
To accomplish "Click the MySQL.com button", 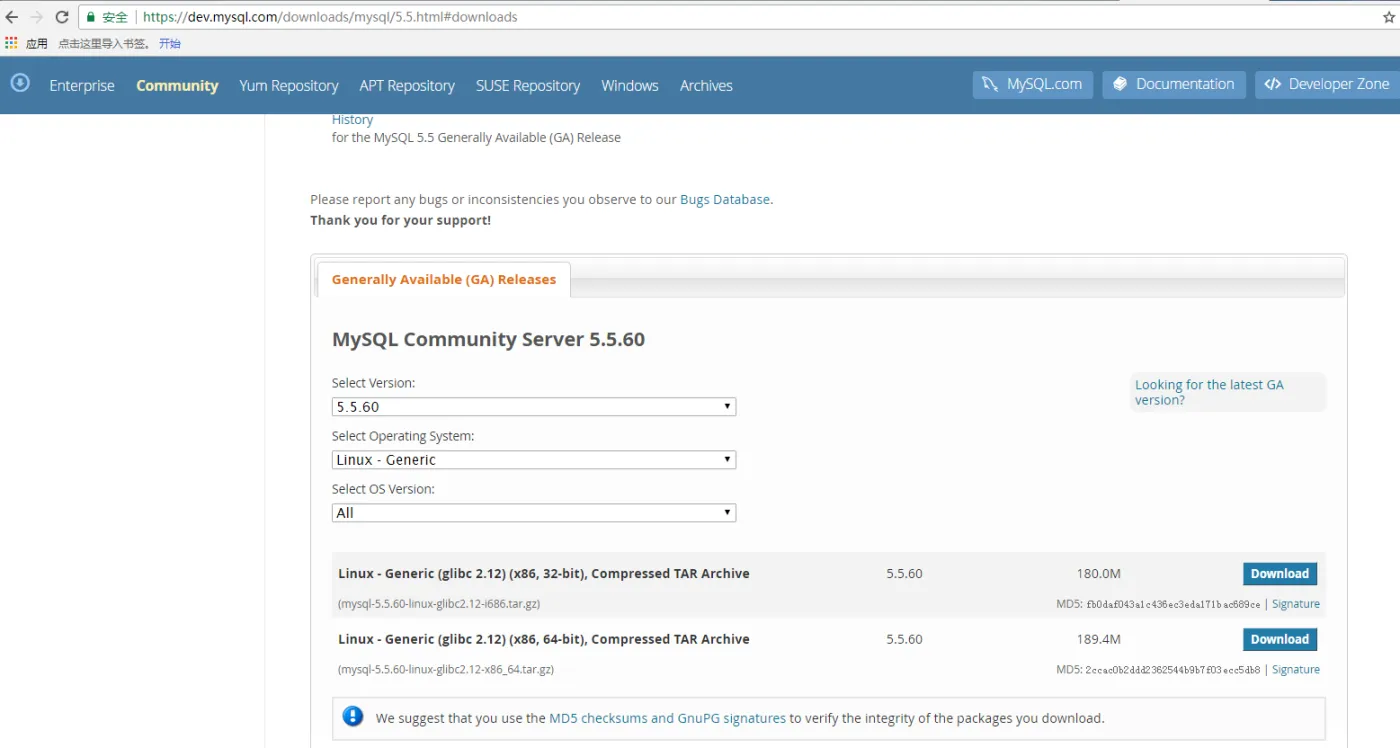I will click(1033, 84).
